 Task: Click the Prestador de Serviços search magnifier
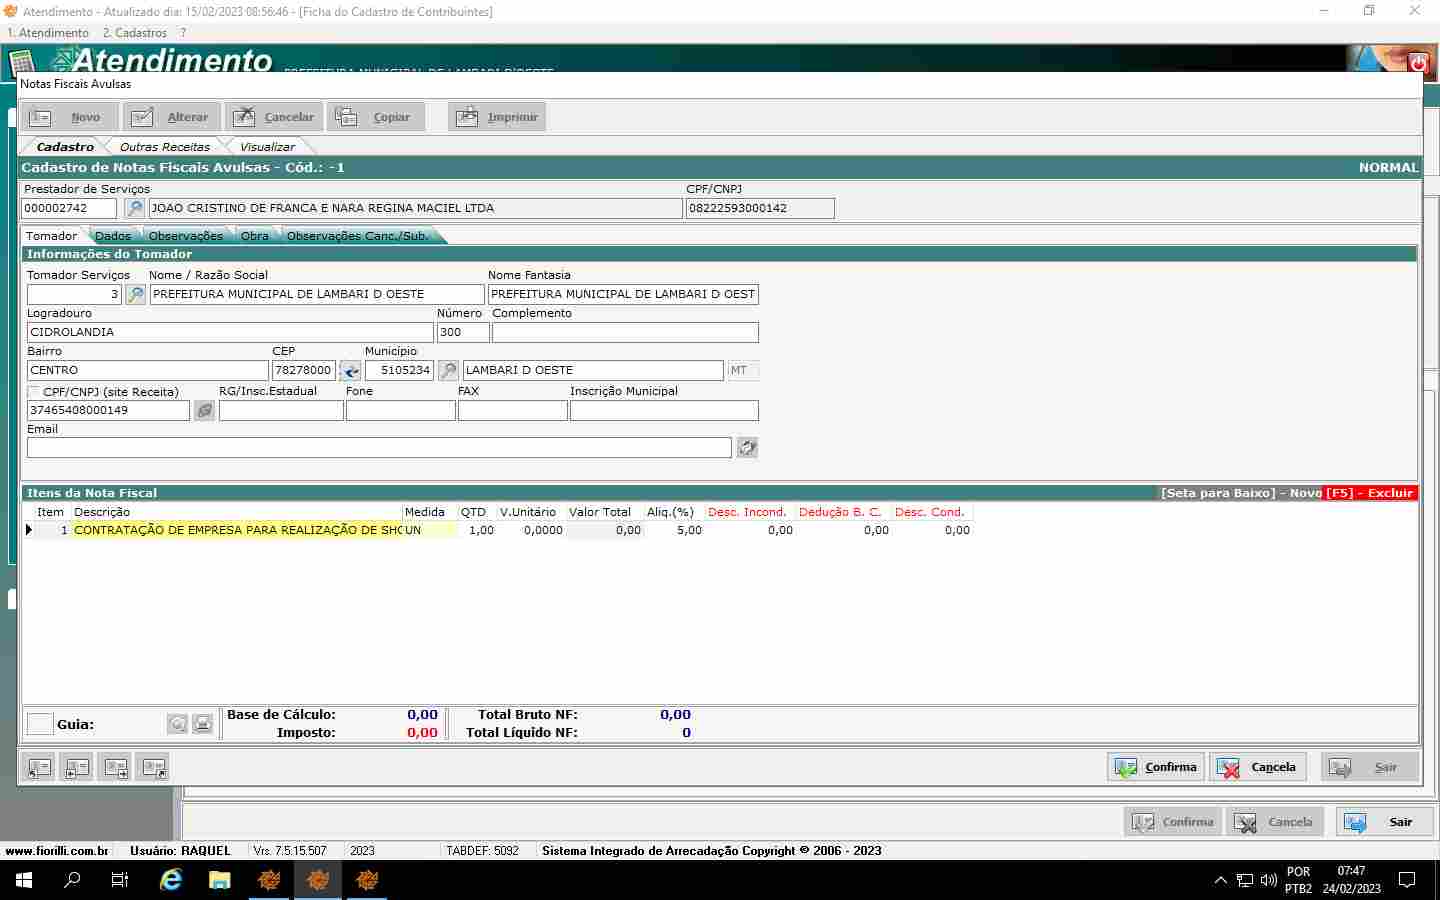click(134, 208)
